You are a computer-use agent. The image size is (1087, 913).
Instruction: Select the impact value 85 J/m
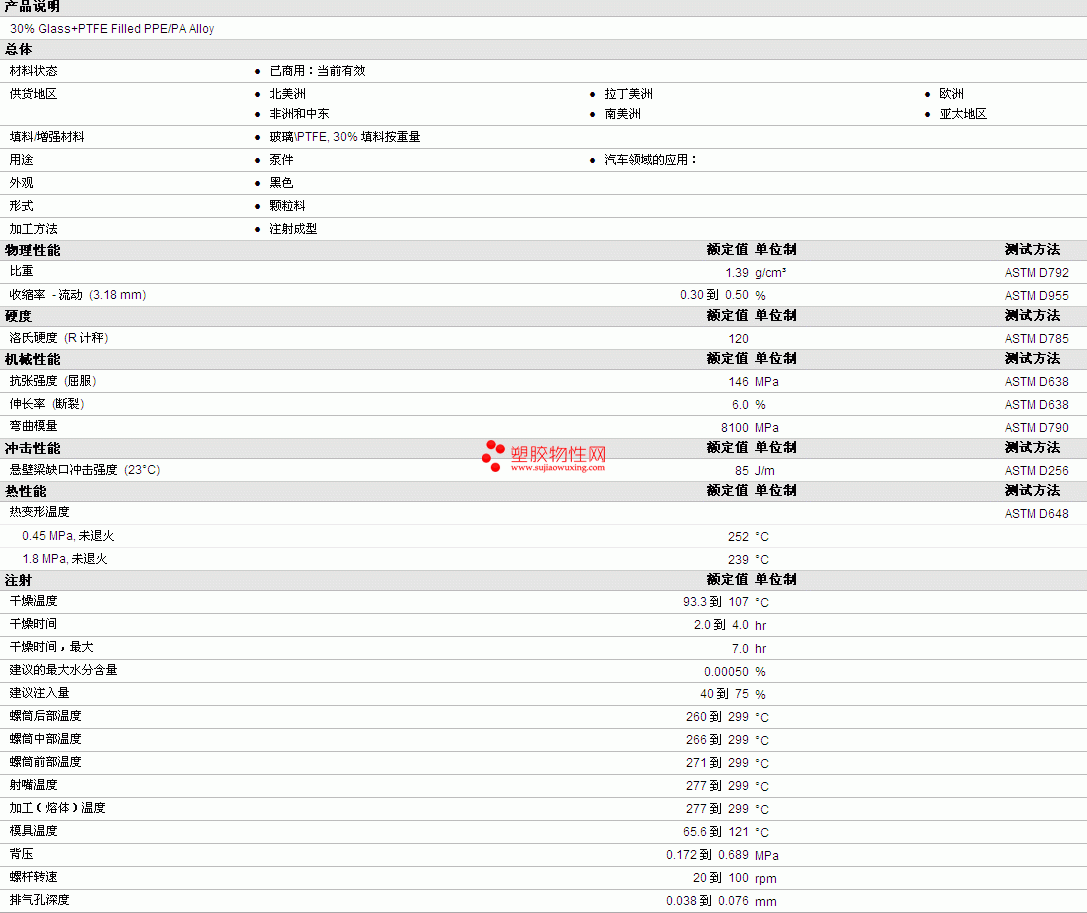[755, 471]
